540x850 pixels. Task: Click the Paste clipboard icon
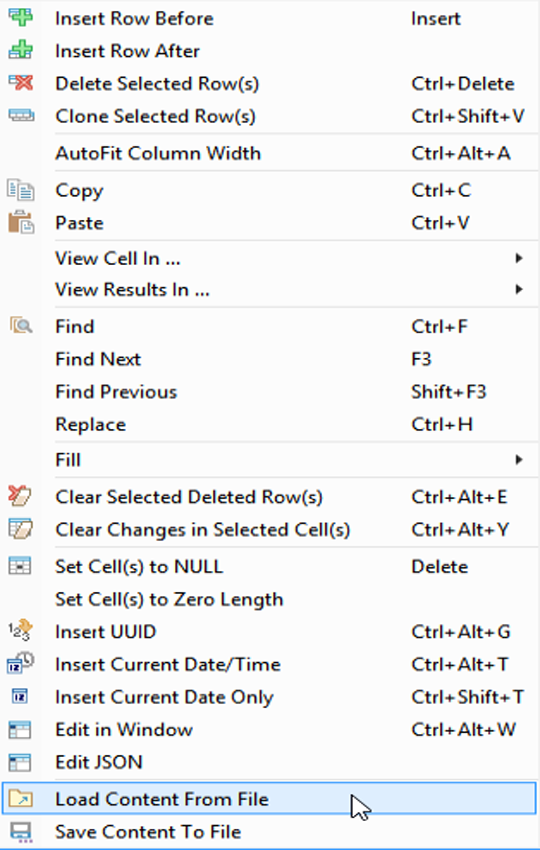pyautogui.click(x=21, y=222)
